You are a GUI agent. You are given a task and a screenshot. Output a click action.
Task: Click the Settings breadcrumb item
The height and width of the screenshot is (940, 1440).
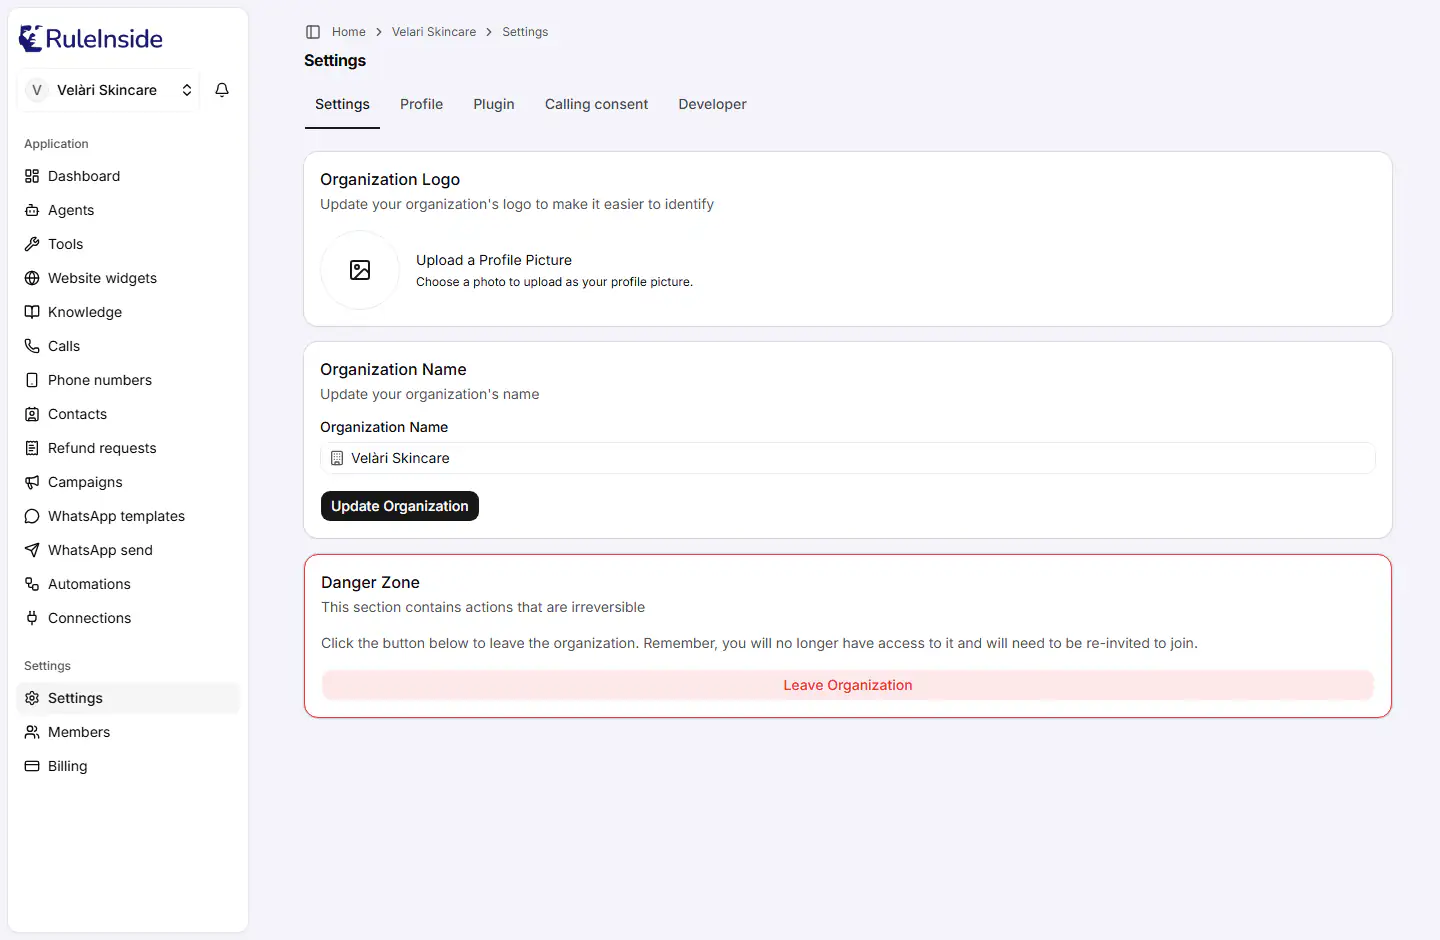[x=525, y=32]
